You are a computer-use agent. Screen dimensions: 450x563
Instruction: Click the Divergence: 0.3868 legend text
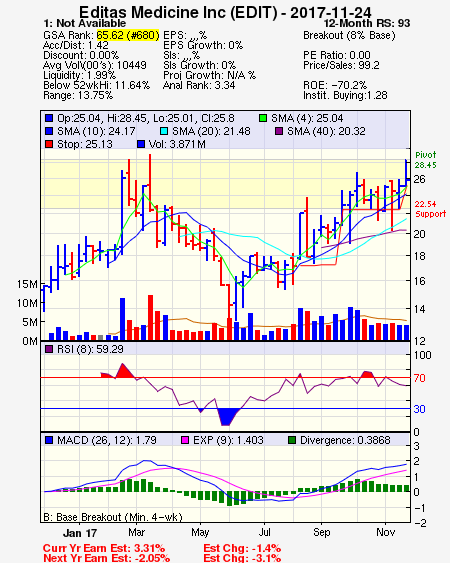345,440
